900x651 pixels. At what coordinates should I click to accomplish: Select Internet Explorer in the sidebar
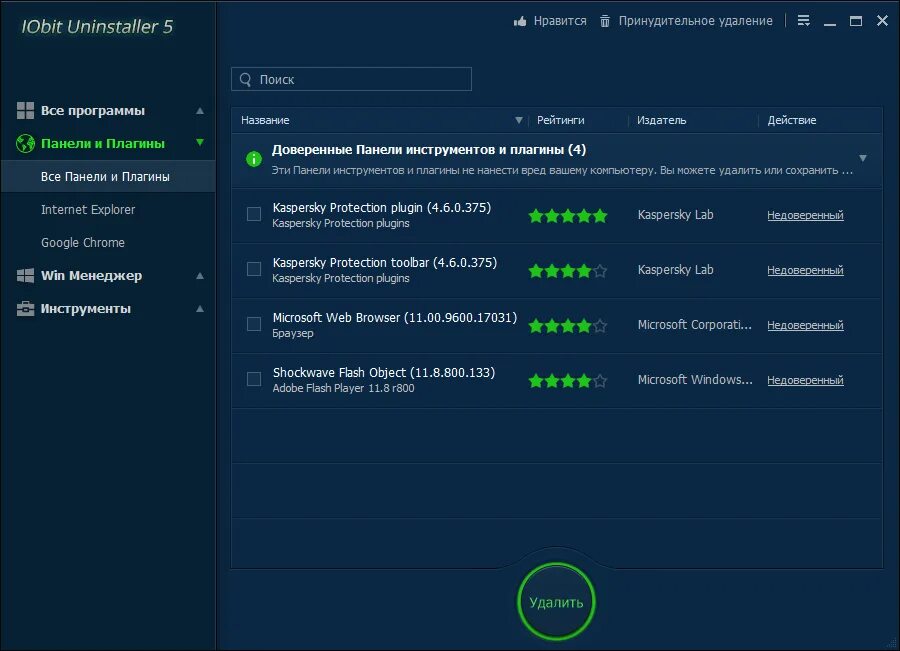click(88, 210)
